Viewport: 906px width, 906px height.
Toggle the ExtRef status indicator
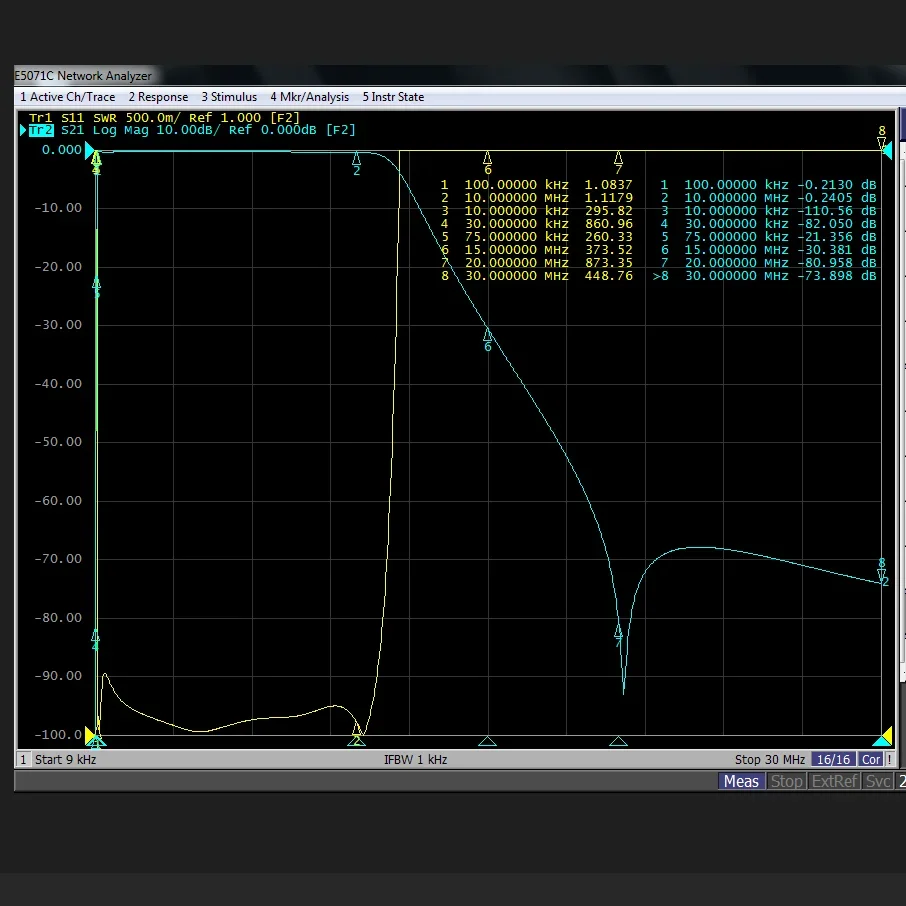(834, 781)
